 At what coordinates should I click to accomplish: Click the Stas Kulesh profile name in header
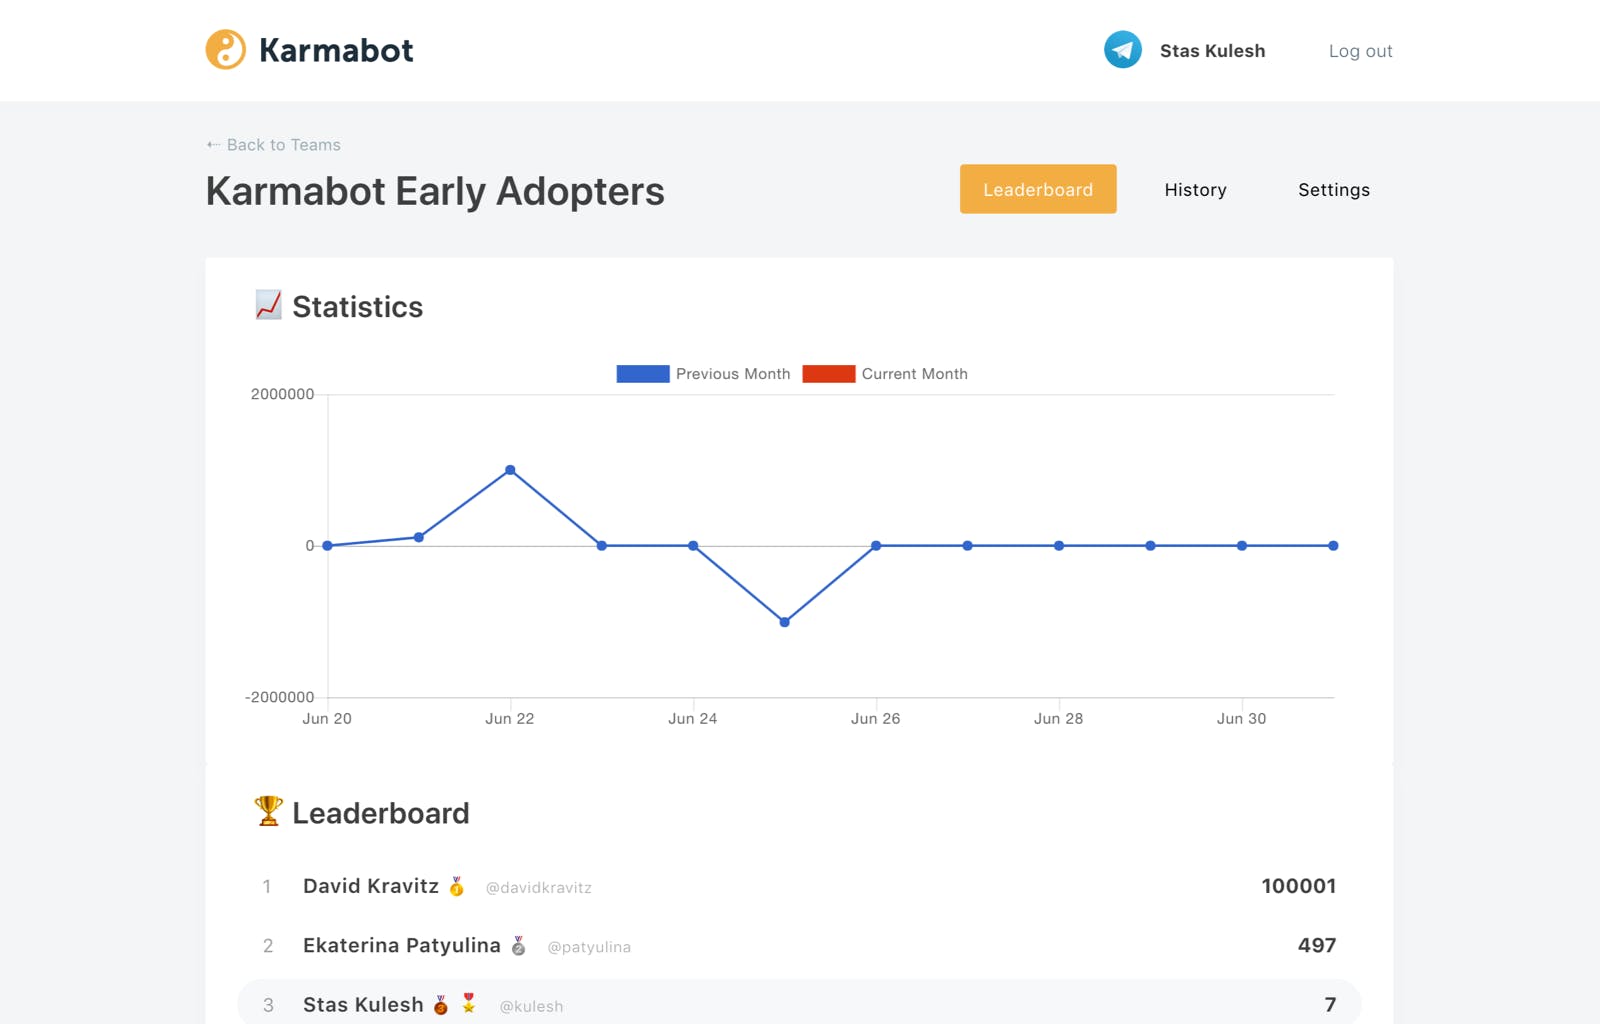(x=1212, y=51)
